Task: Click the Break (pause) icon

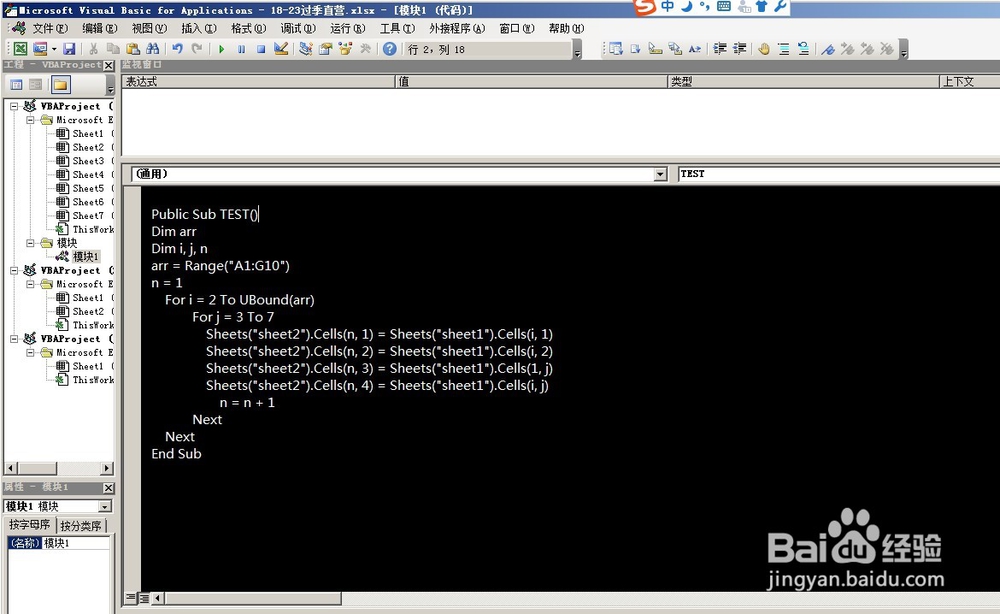Action: tap(241, 49)
